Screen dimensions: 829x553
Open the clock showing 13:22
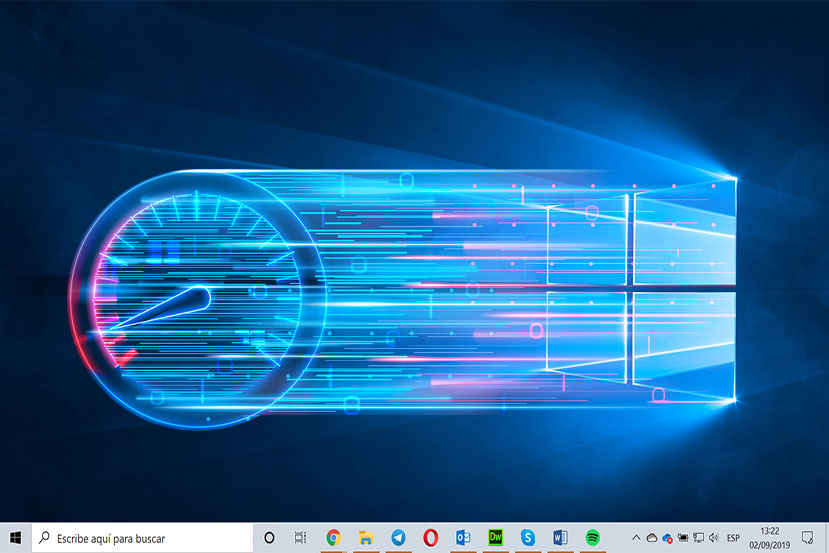[769, 538]
